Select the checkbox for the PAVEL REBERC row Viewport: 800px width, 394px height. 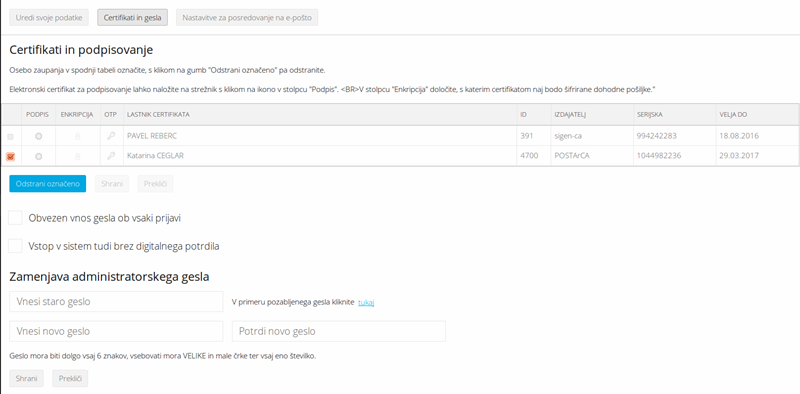pos(11,137)
